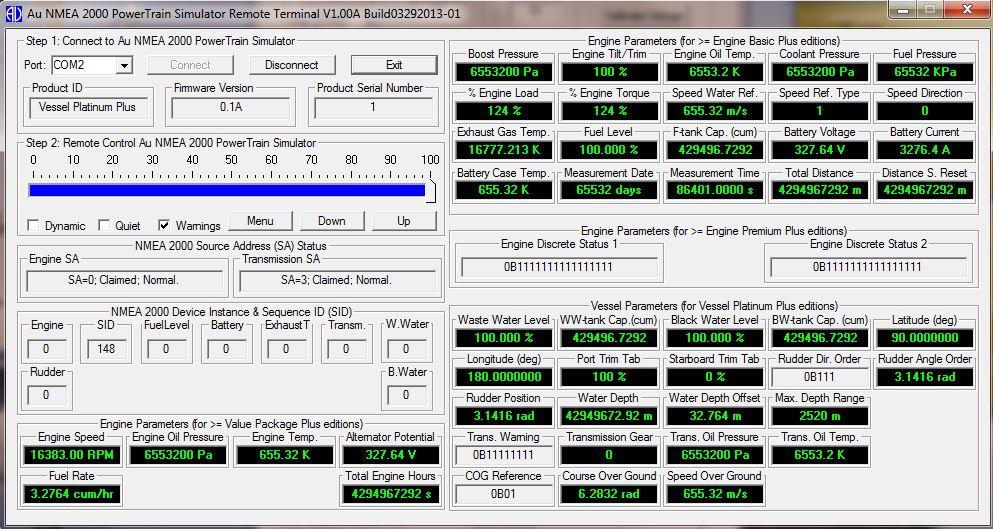The height and width of the screenshot is (529, 993).
Task: Click the Speed Over Ground readout
Action: (714, 494)
